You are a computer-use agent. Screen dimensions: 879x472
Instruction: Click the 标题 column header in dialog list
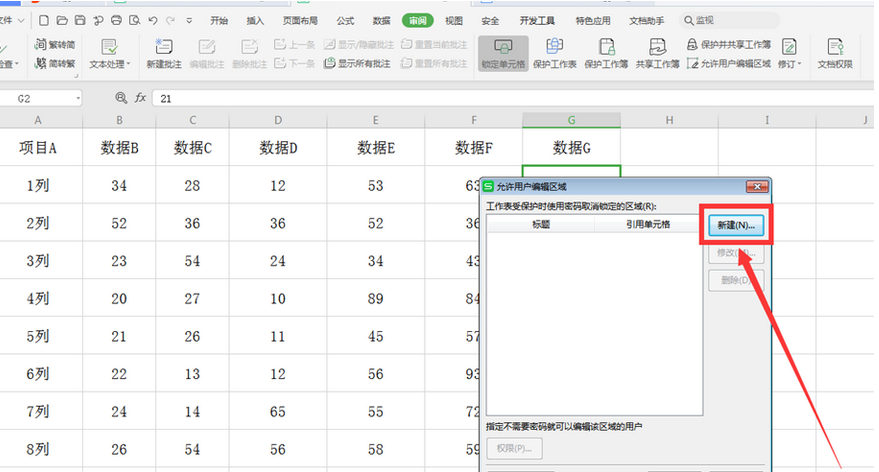[x=540, y=224]
